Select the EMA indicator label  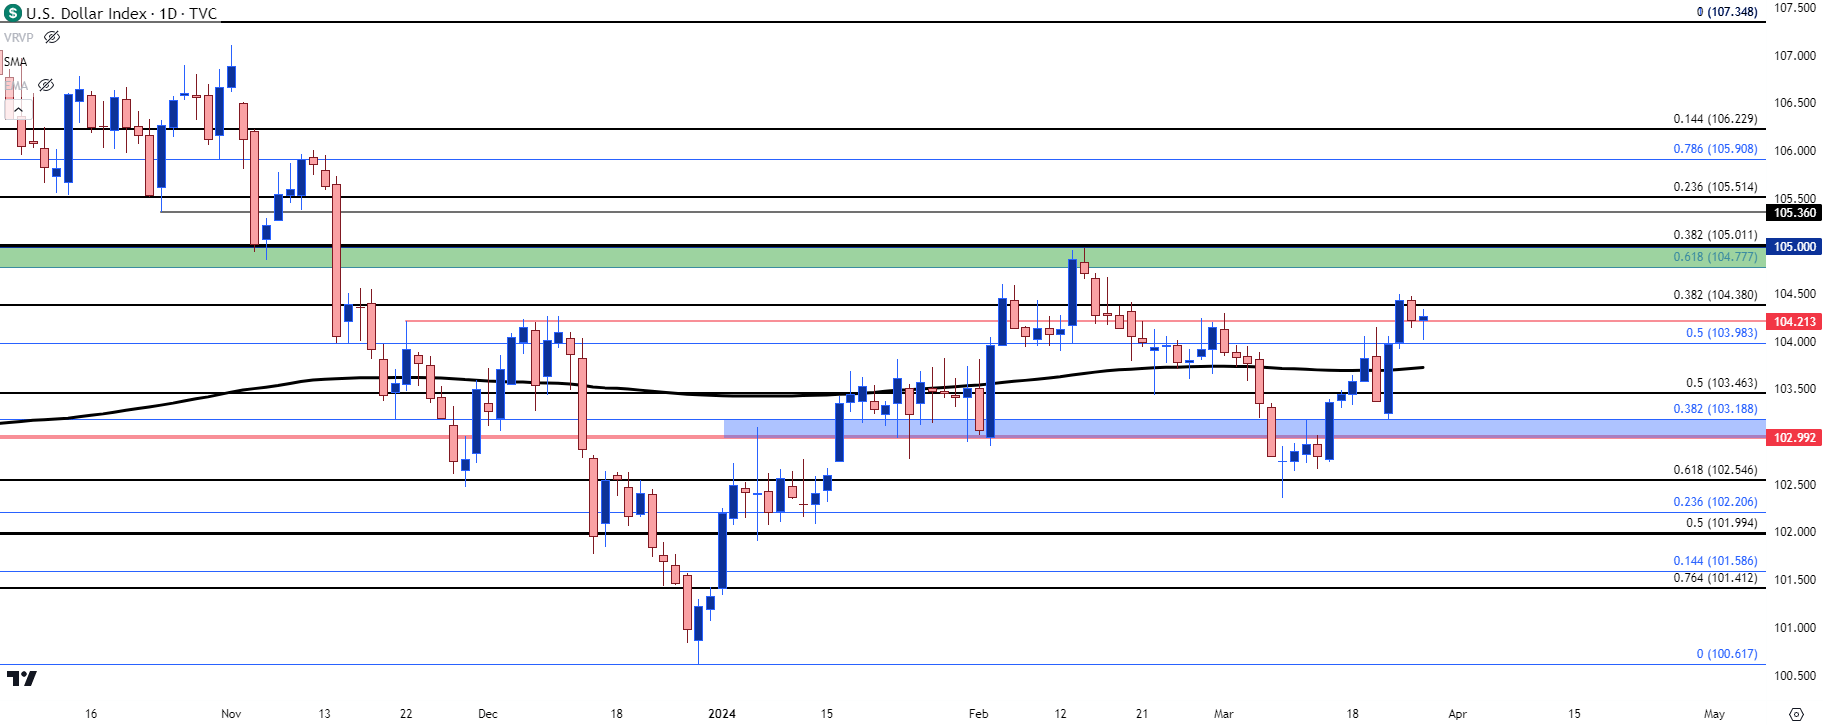coord(15,85)
